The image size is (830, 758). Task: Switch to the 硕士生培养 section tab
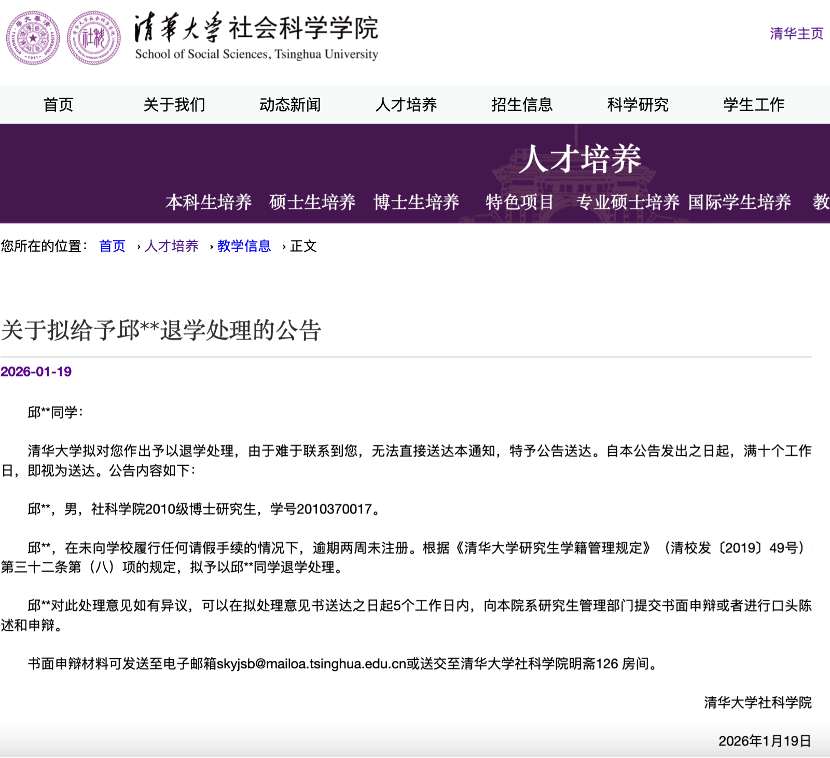pos(311,201)
